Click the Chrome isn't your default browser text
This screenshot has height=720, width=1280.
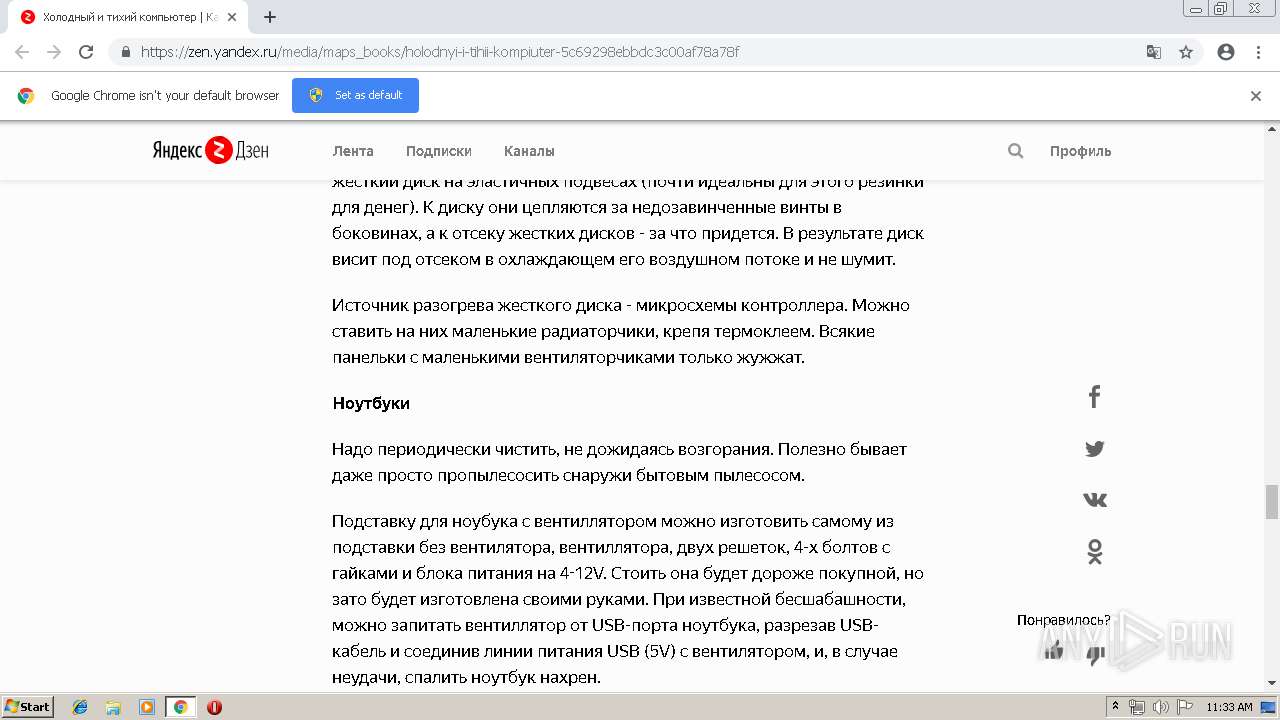click(165, 95)
